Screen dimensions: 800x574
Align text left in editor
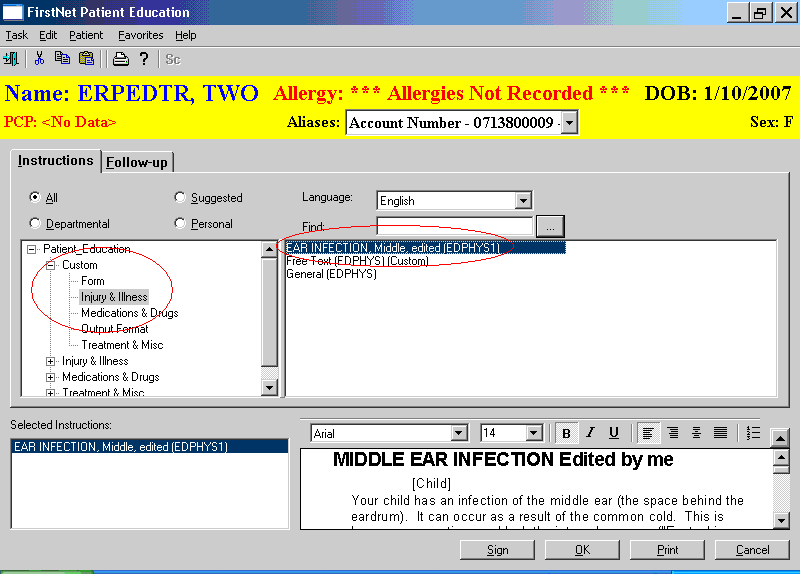click(648, 433)
